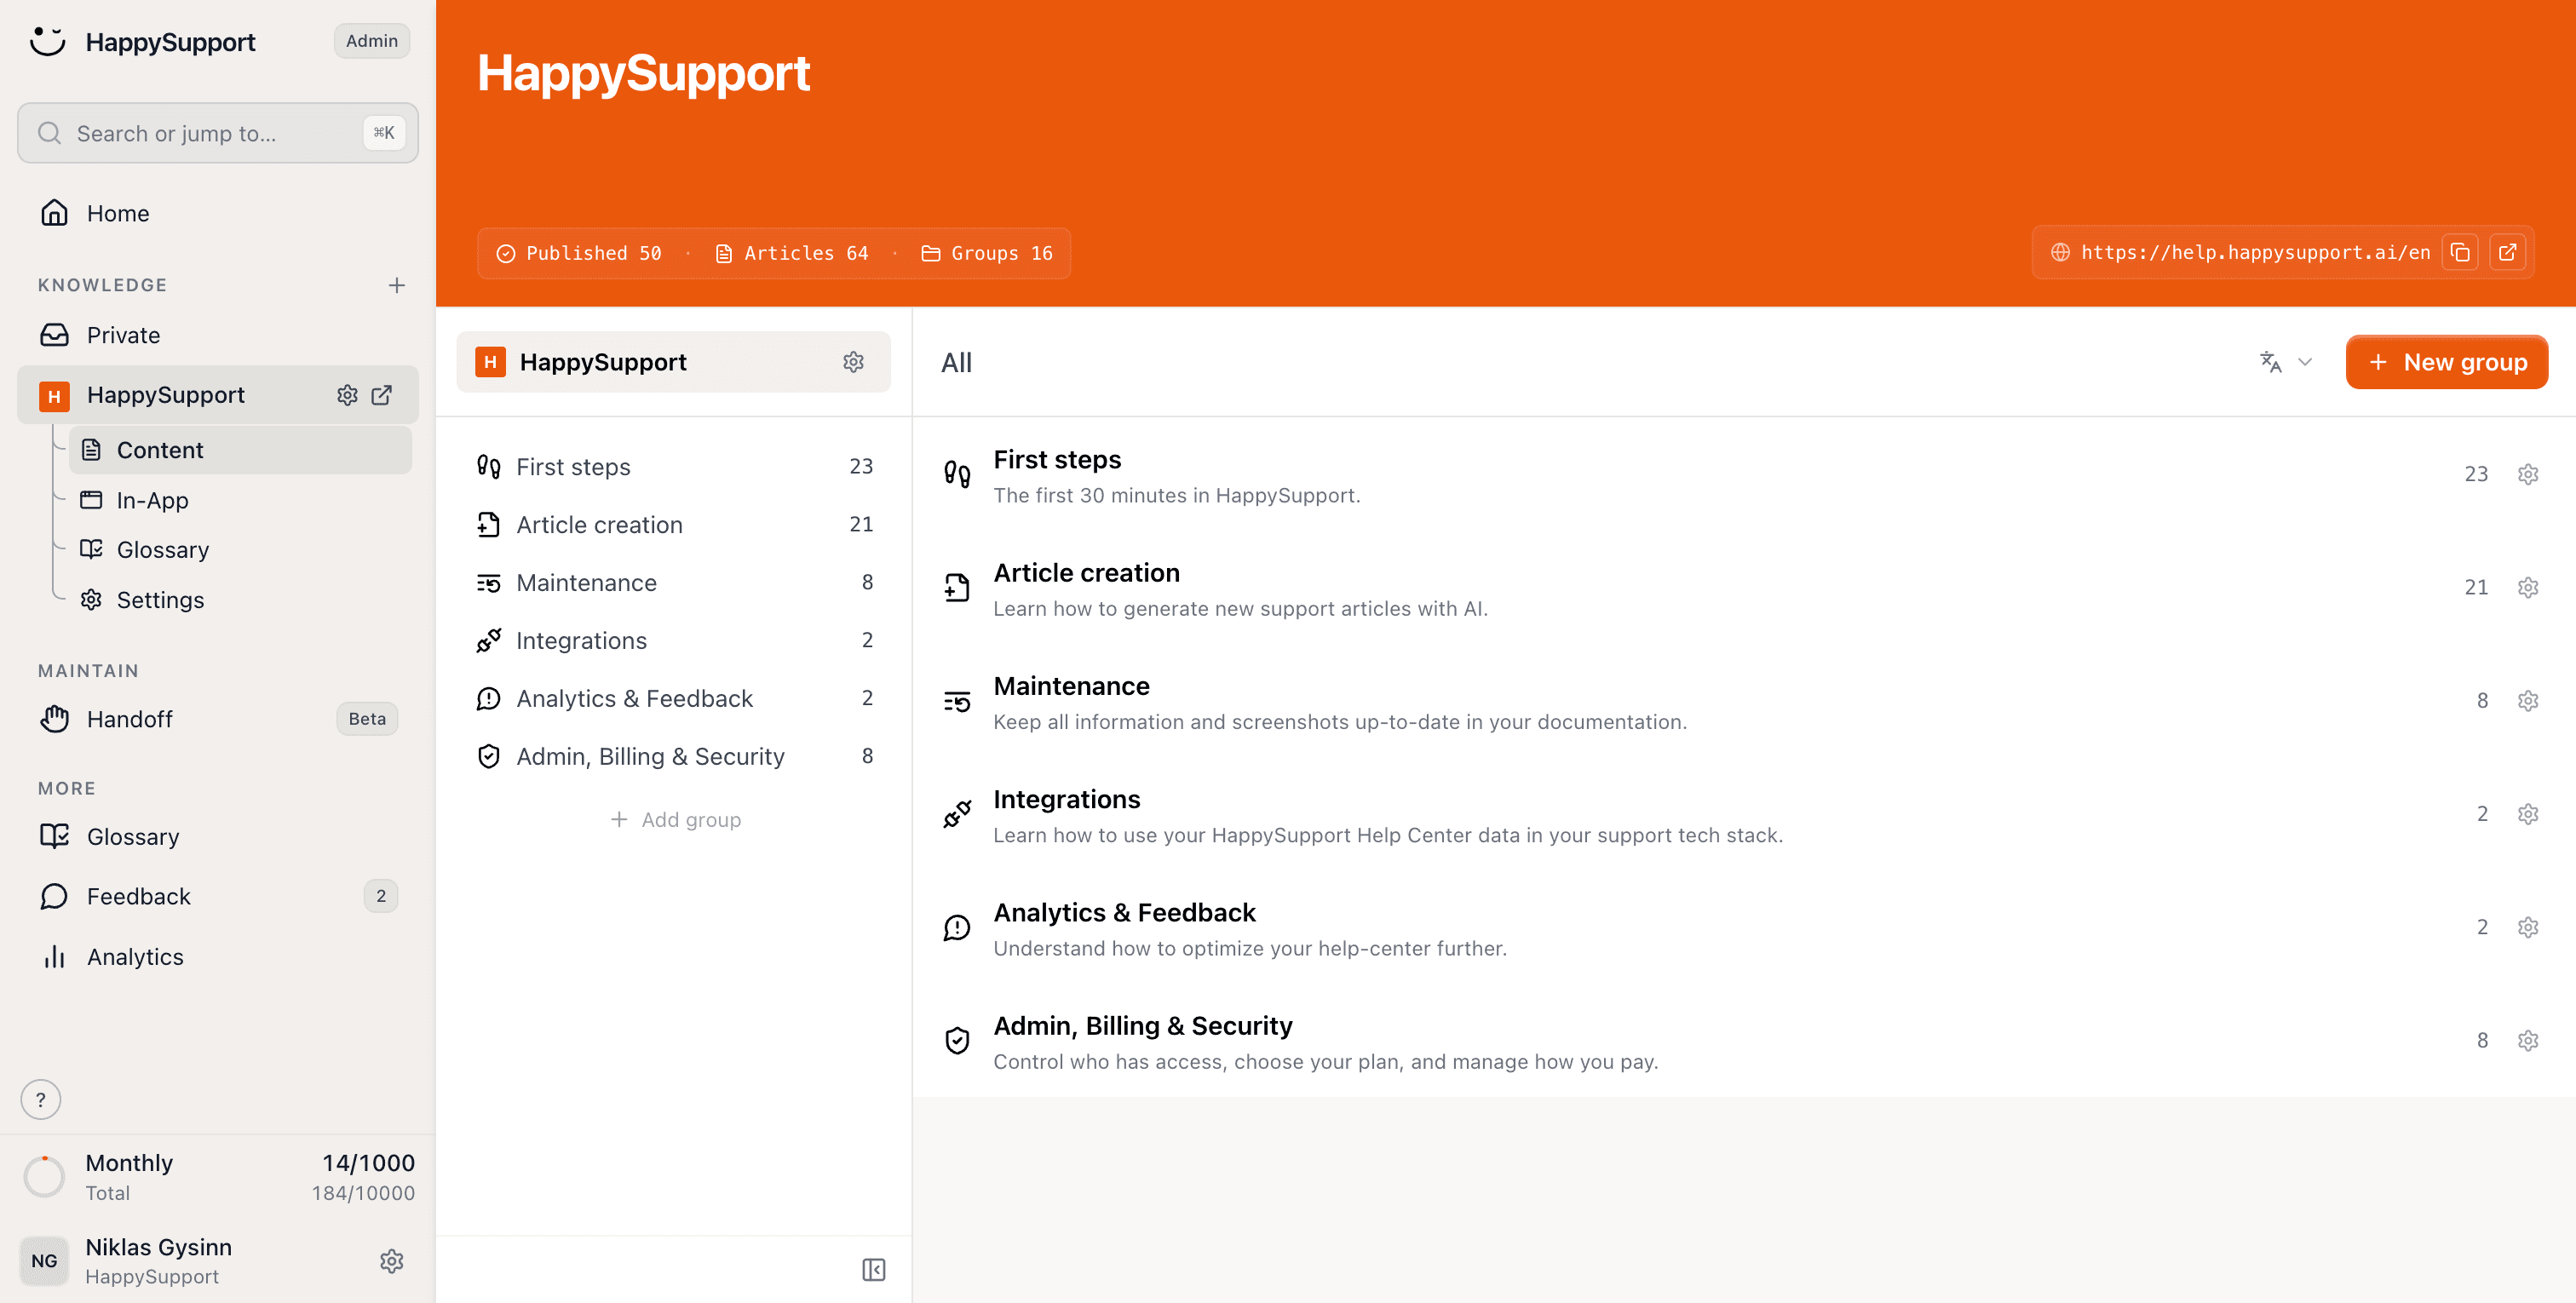Collapse the groups side panel
2576x1303 pixels.
(x=874, y=1269)
